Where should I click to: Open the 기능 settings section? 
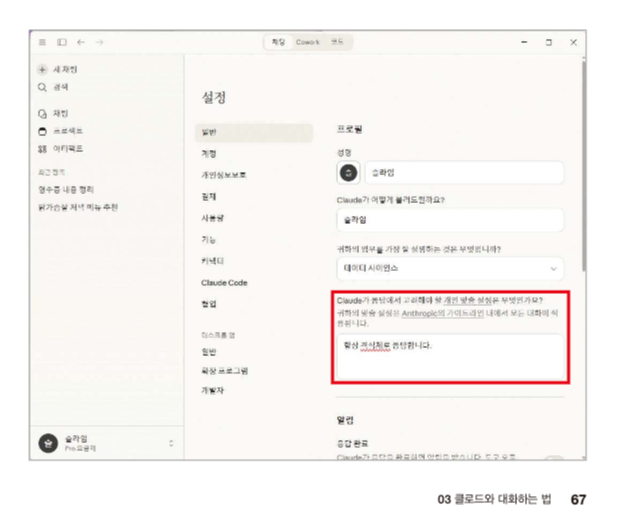pos(209,239)
